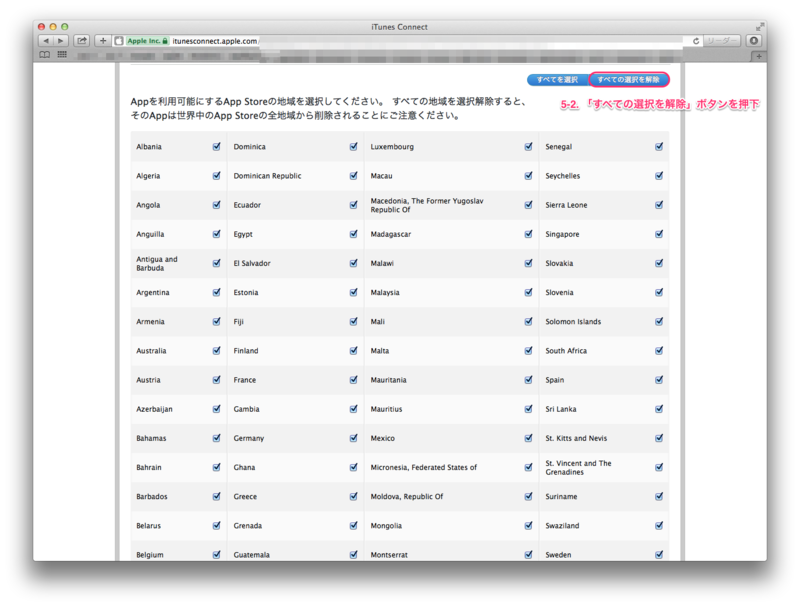Click the 'St. Vincent and The Grenadines' label
Image resolution: width=800 pixels, height=607 pixels.
(578, 468)
